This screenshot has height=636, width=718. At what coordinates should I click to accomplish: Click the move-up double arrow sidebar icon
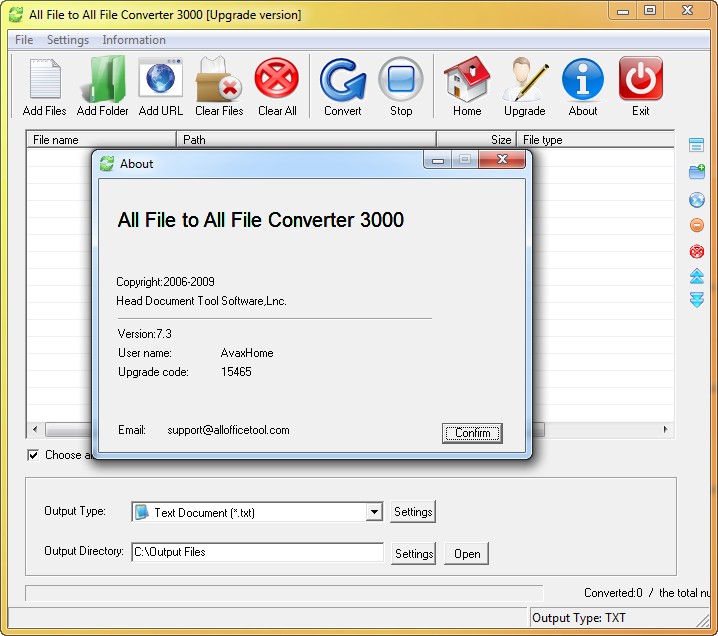(x=696, y=276)
